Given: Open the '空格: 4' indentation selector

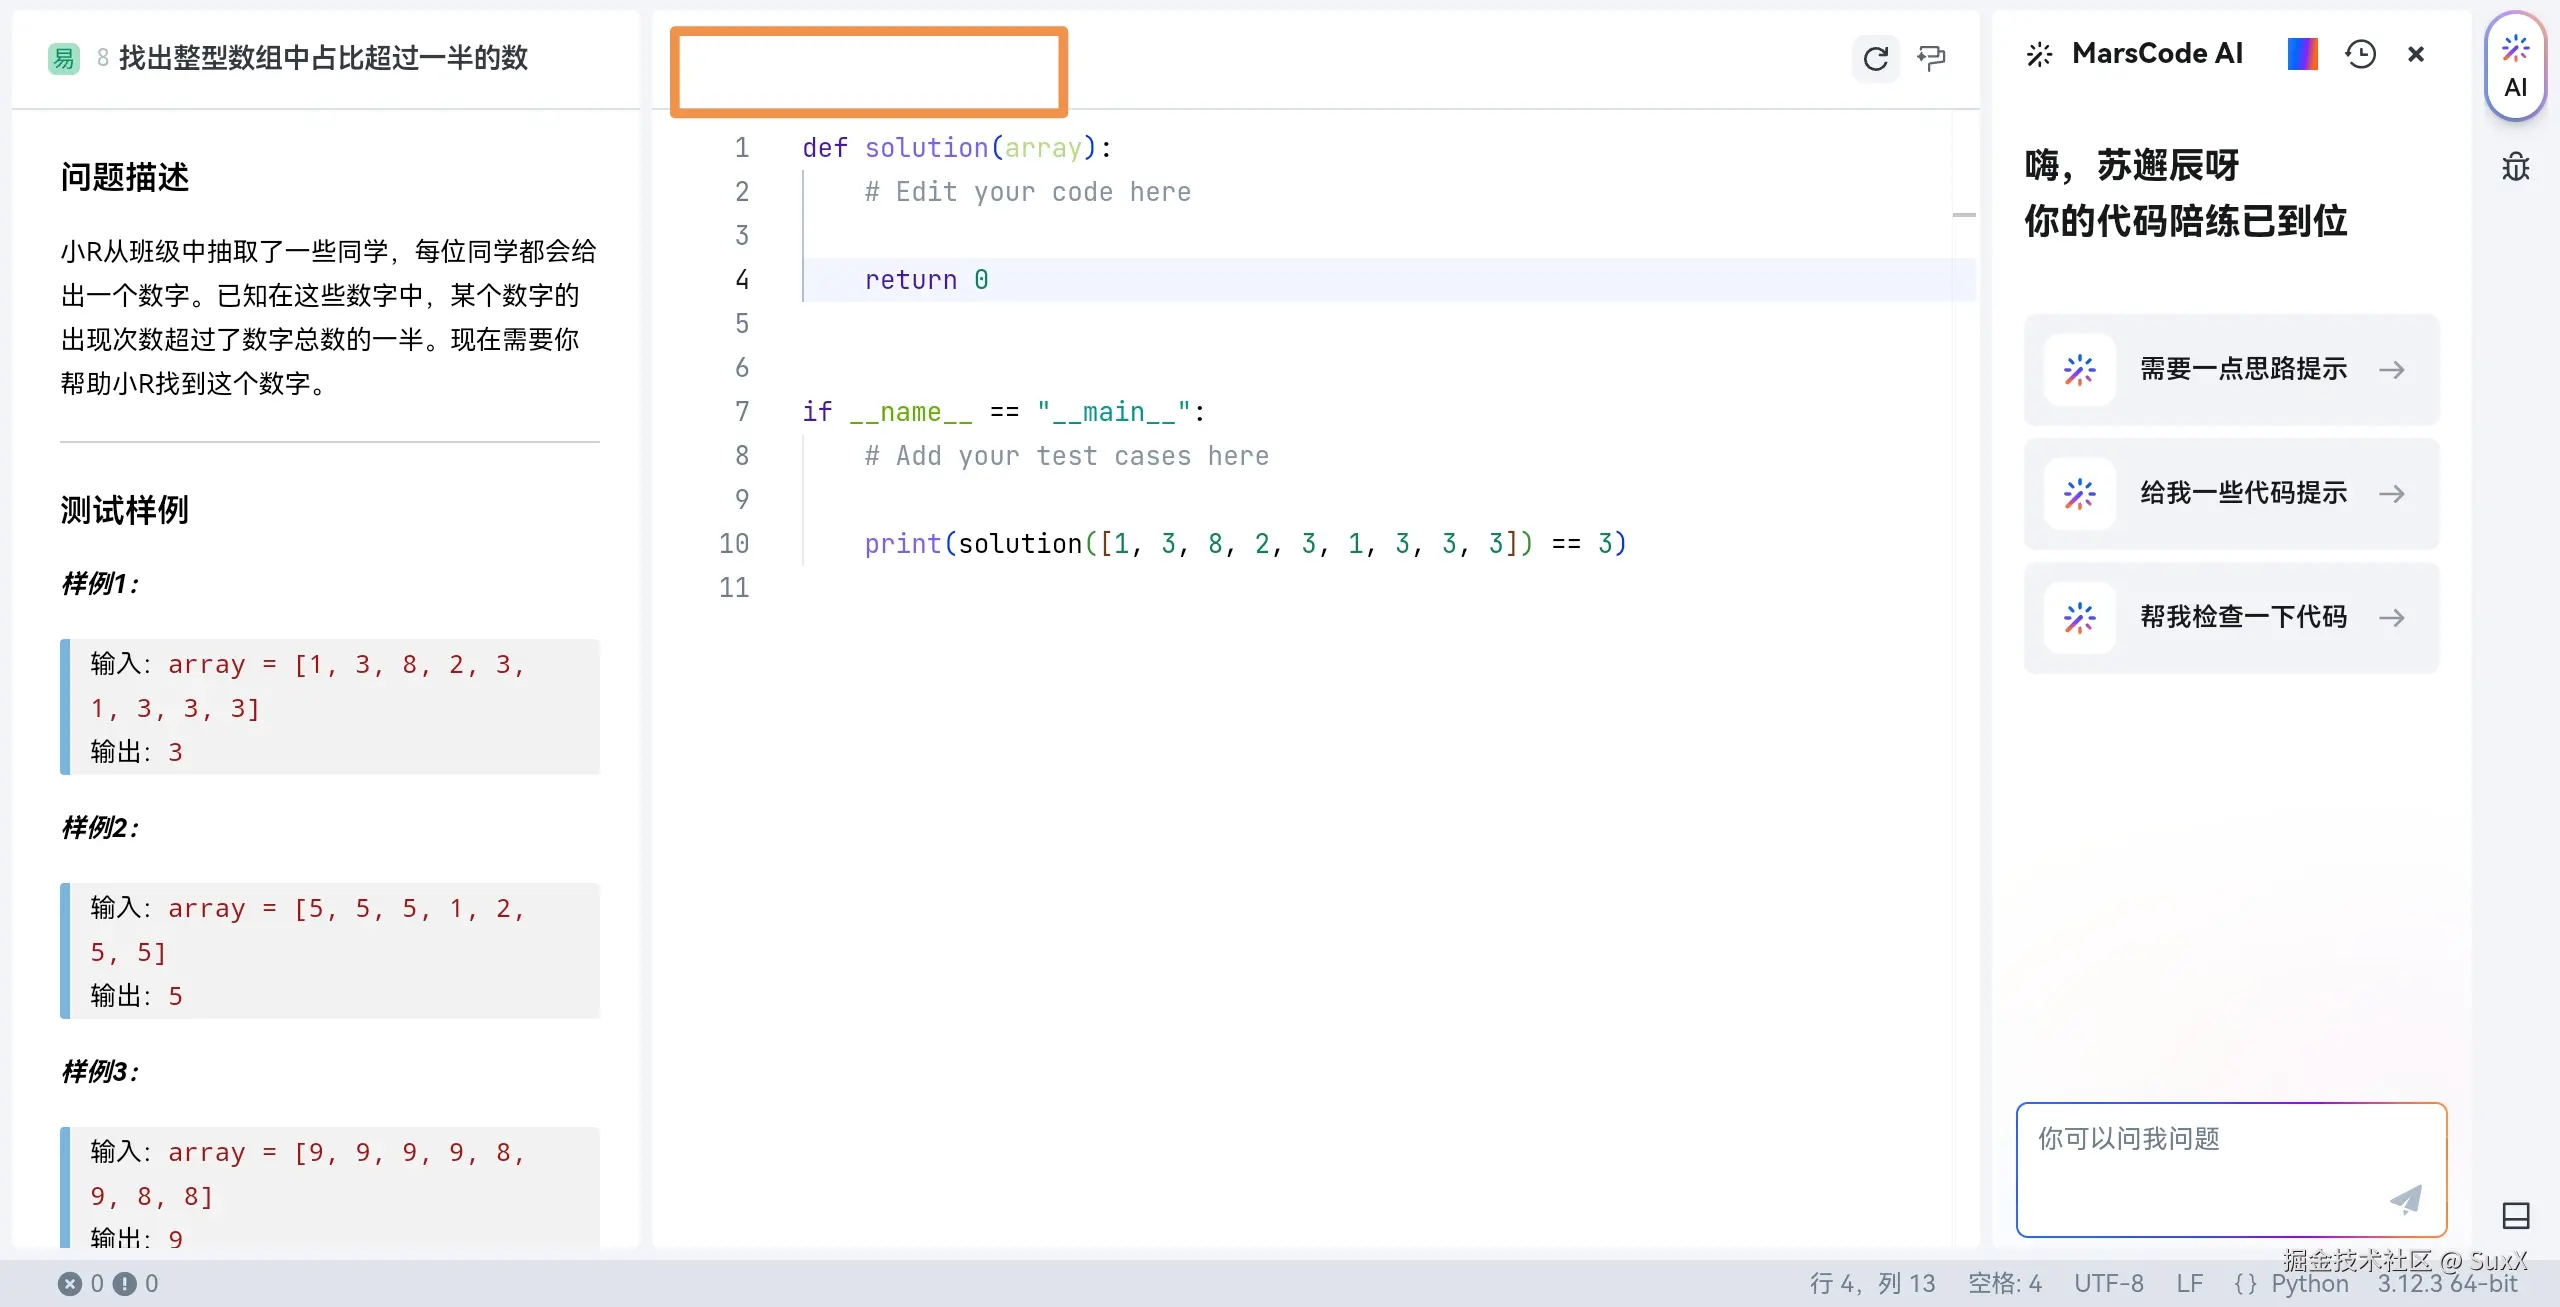Looking at the screenshot, I should tap(2004, 1283).
